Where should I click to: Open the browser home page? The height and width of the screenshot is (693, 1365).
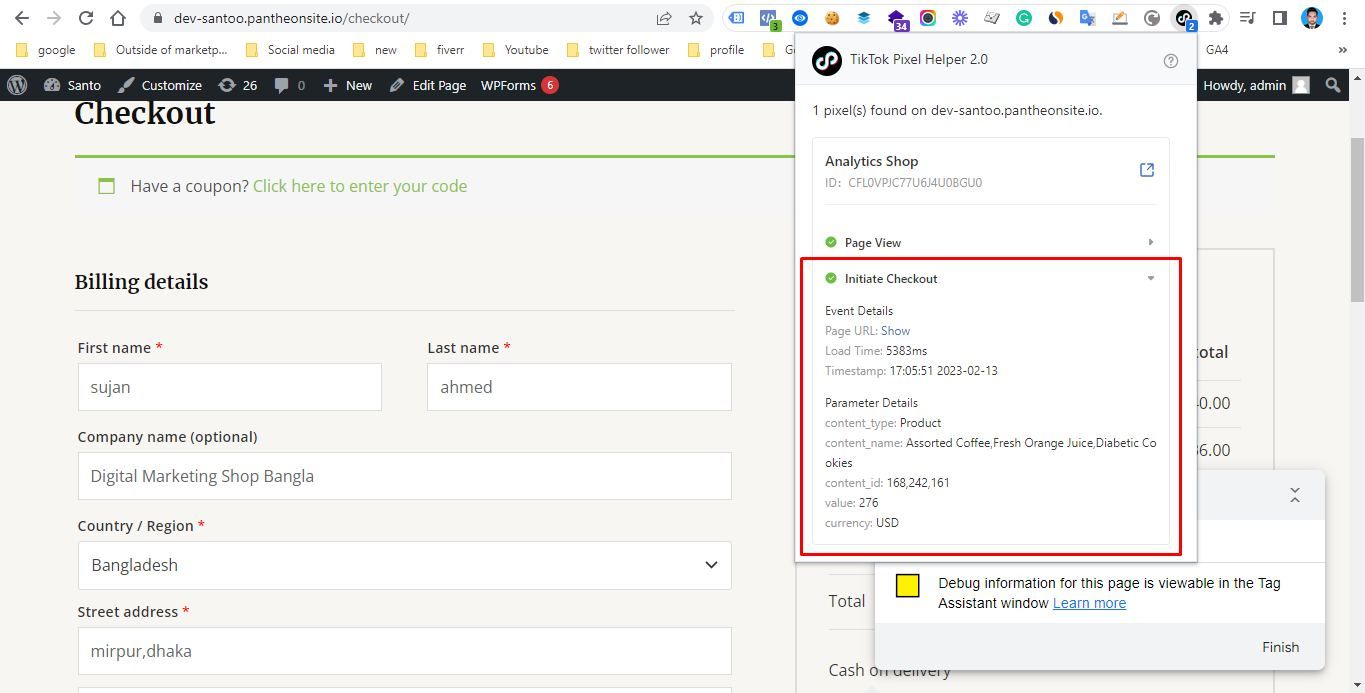point(118,18)
